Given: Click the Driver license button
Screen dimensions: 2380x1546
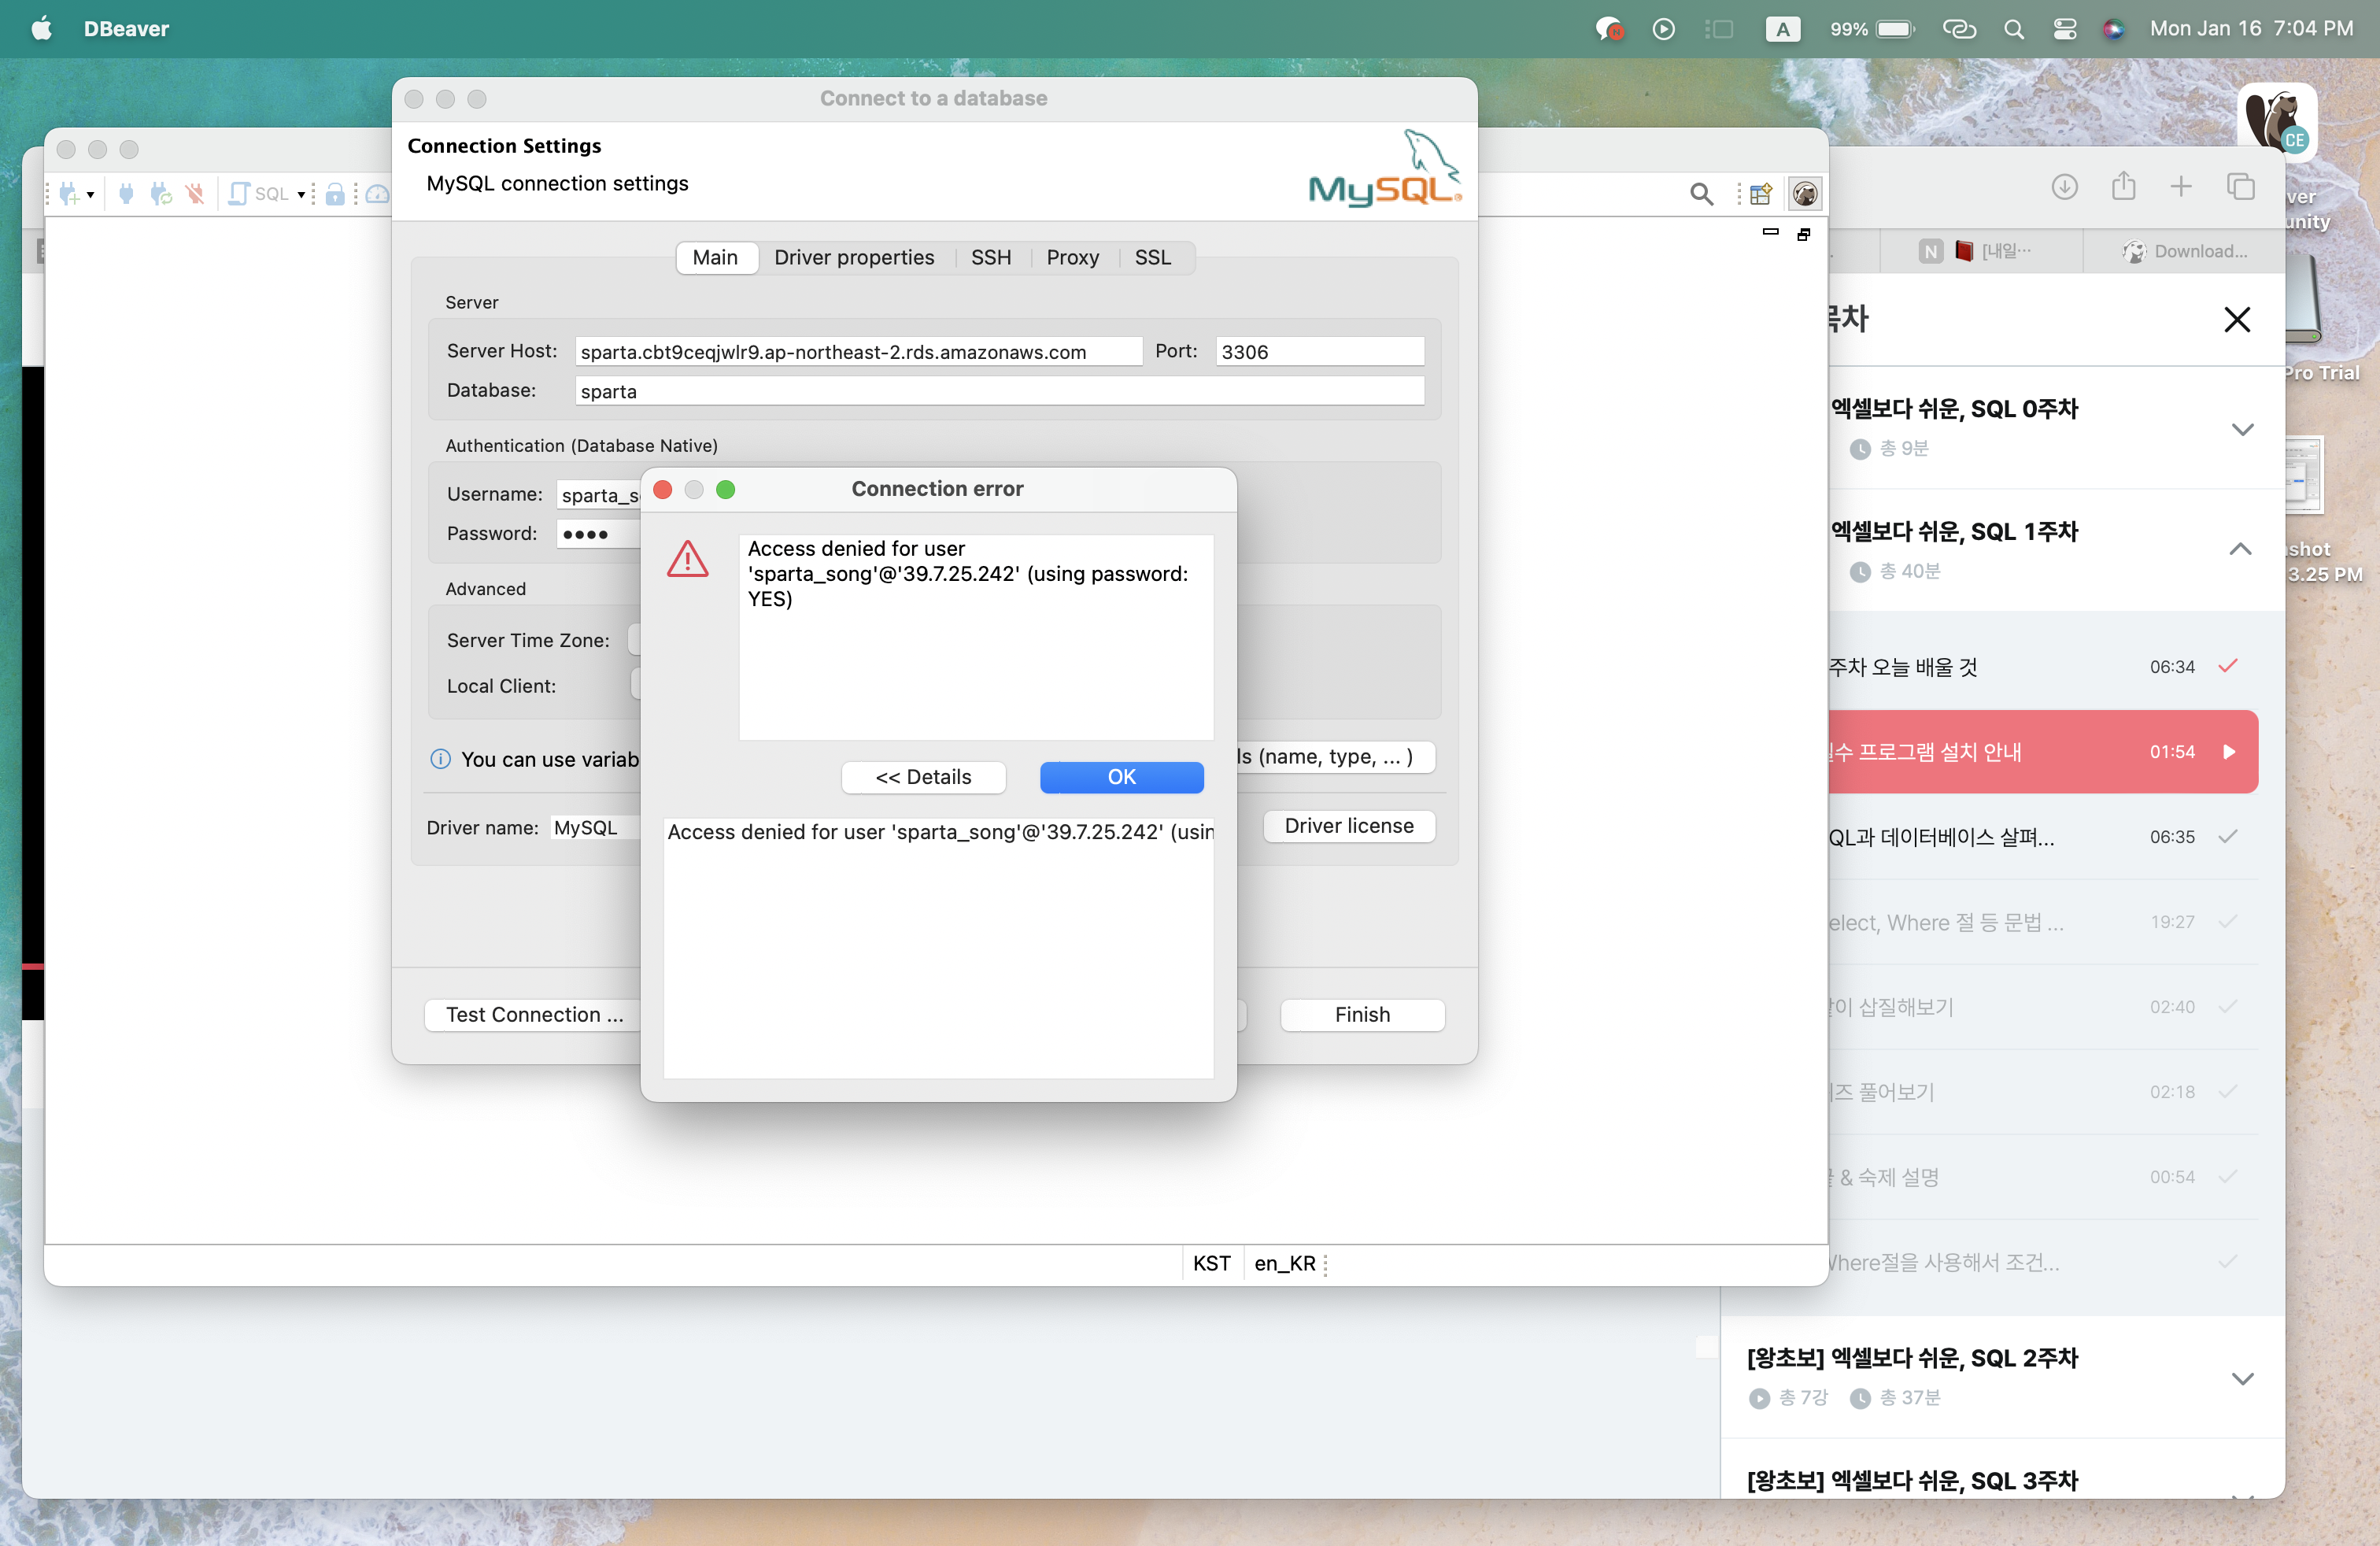Looking at the screenshot, I should click(1349, 826).
